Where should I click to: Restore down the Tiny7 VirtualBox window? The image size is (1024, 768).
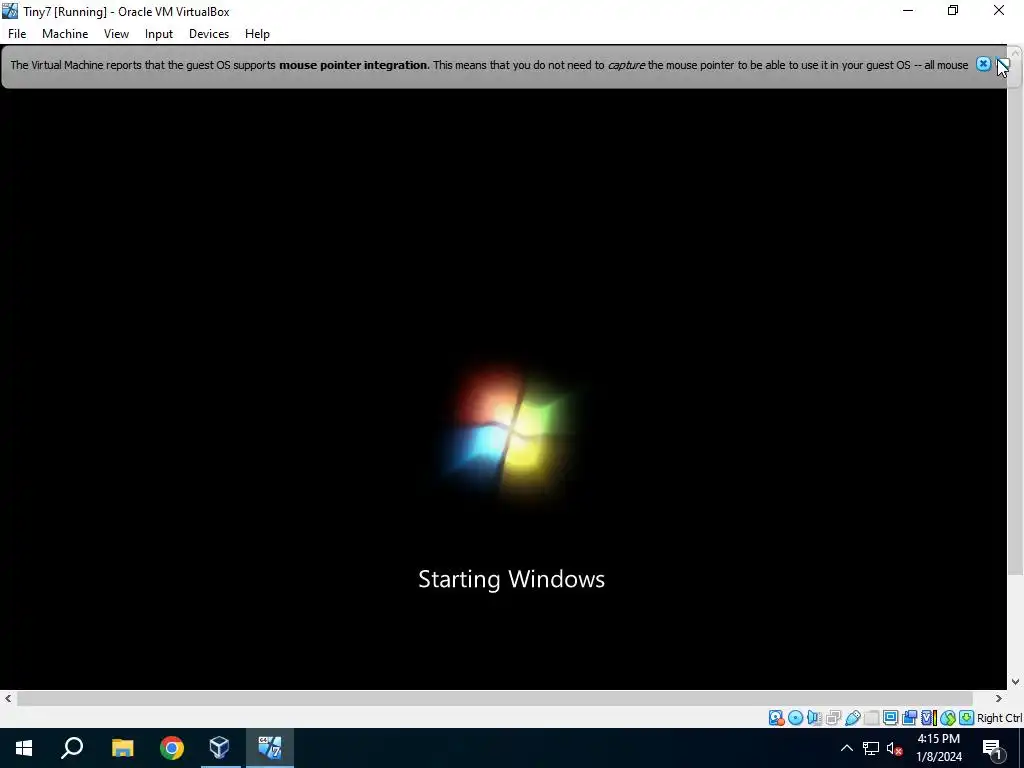(953, 11)
